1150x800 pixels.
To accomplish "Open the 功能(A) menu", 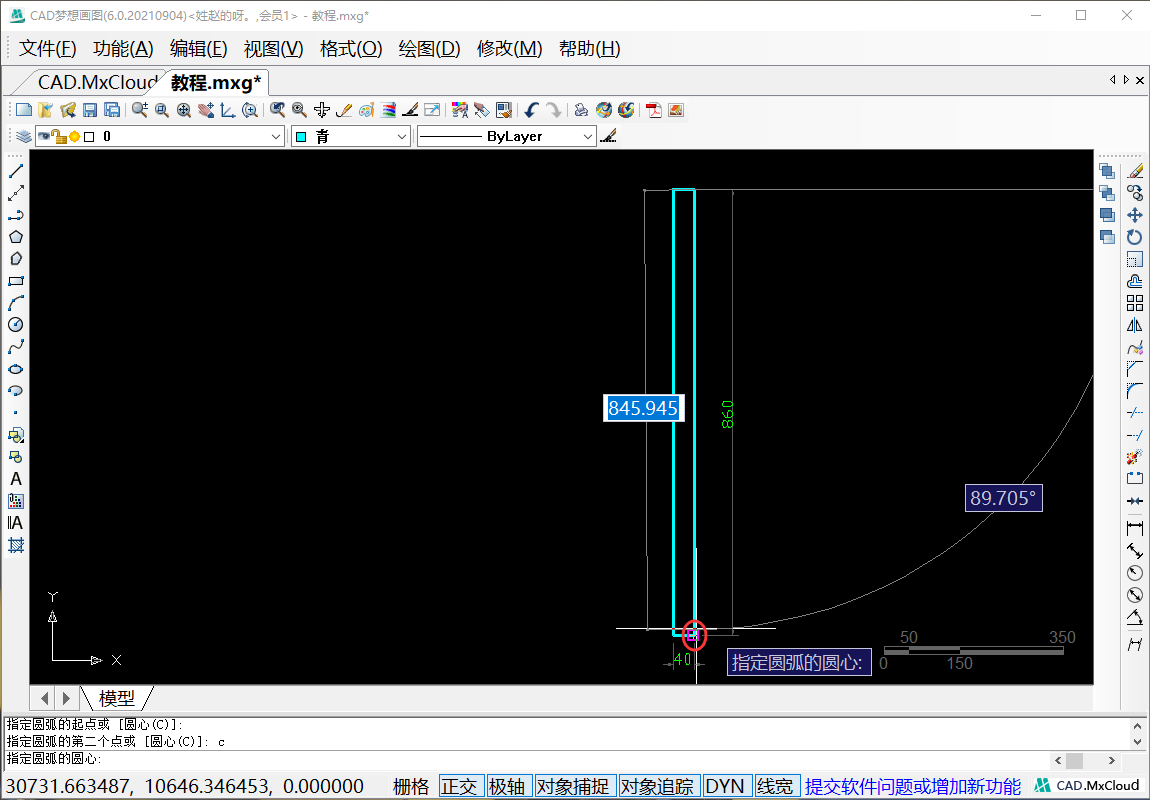I will (123, 48).
